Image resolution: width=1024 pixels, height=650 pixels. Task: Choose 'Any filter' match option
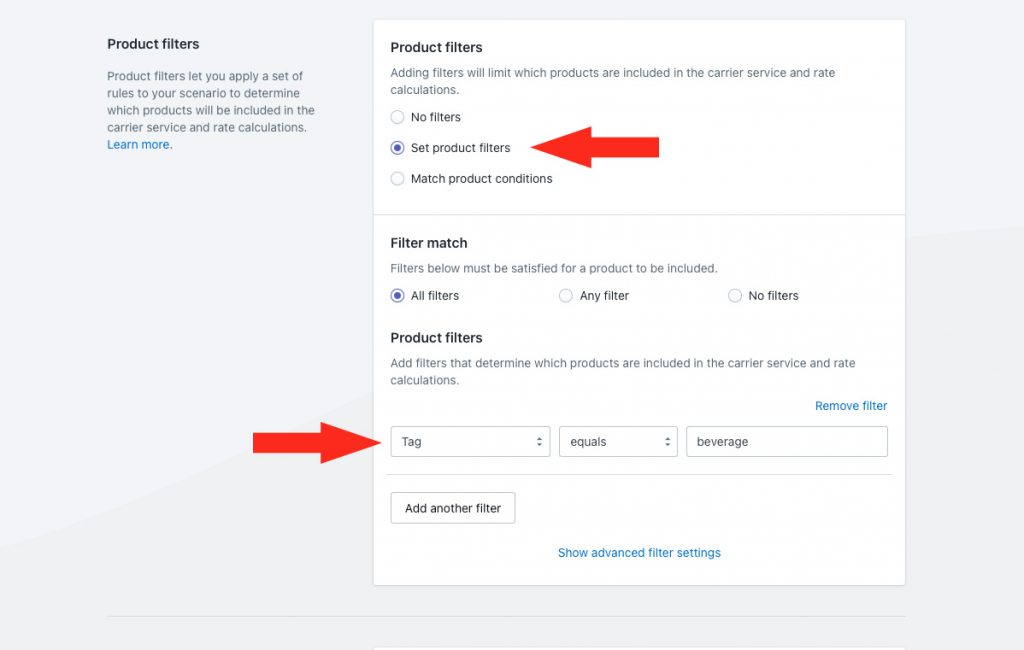click(x=566, y=295)
